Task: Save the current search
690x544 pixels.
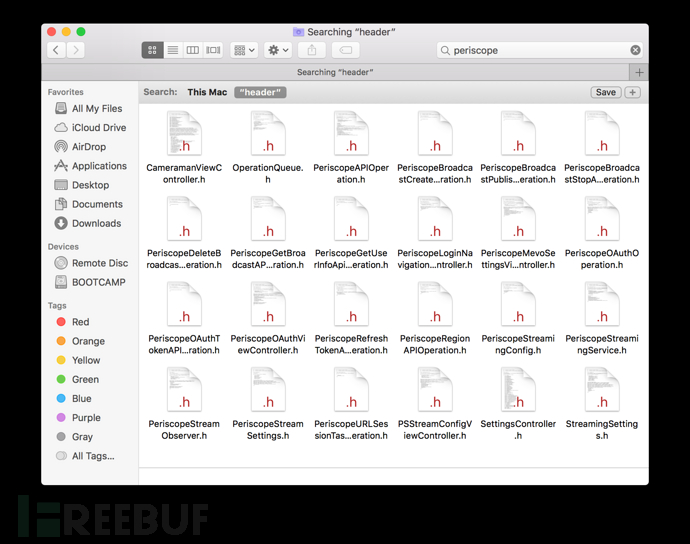Action: point(606,92)
